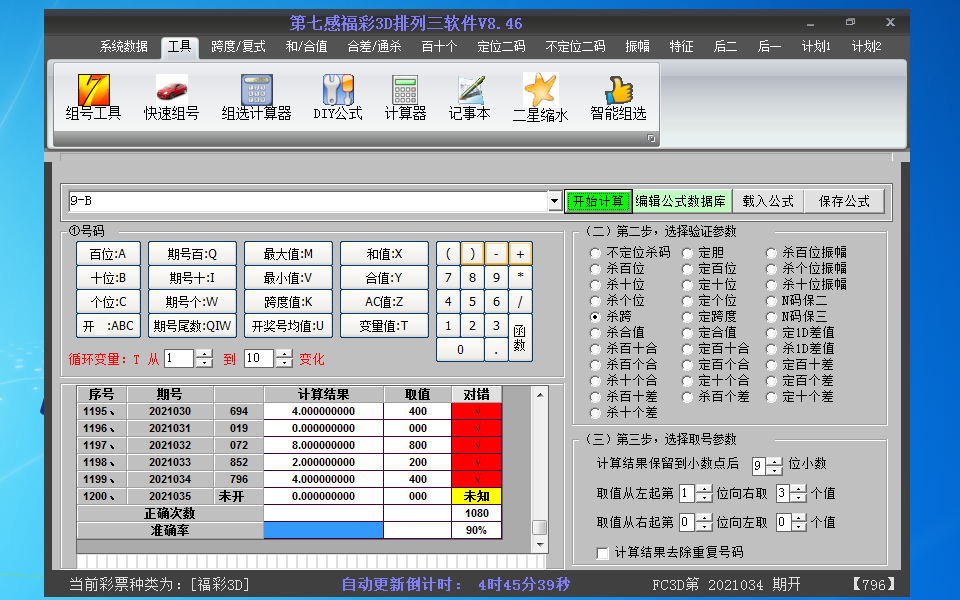Screen dimensions: 960x600
Task: Click the loop end value field showing 10
Action: 260,358
